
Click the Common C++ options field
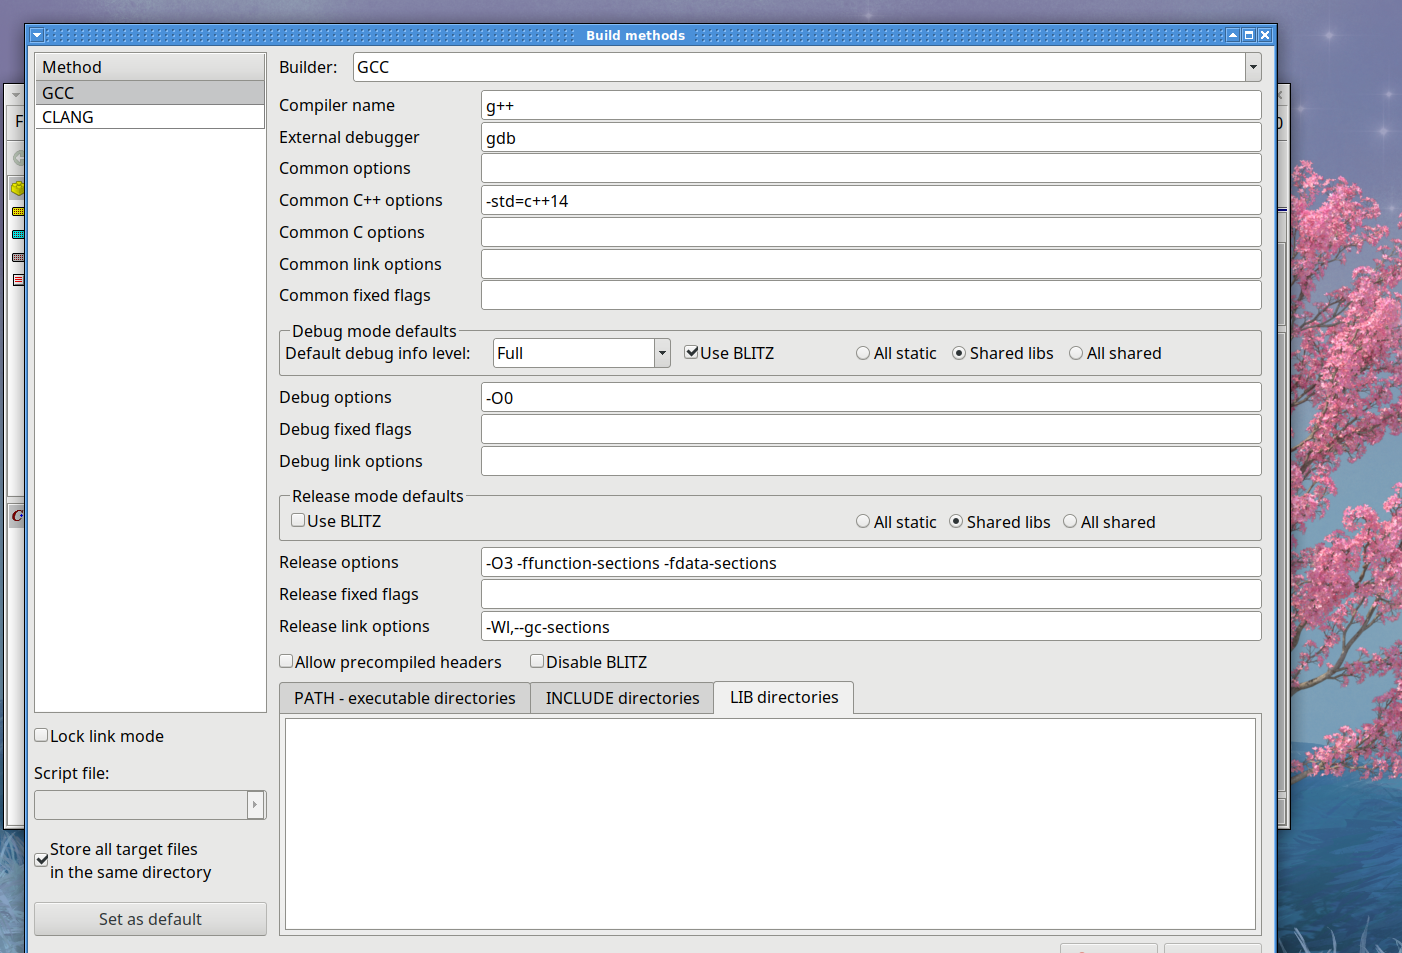870,201
